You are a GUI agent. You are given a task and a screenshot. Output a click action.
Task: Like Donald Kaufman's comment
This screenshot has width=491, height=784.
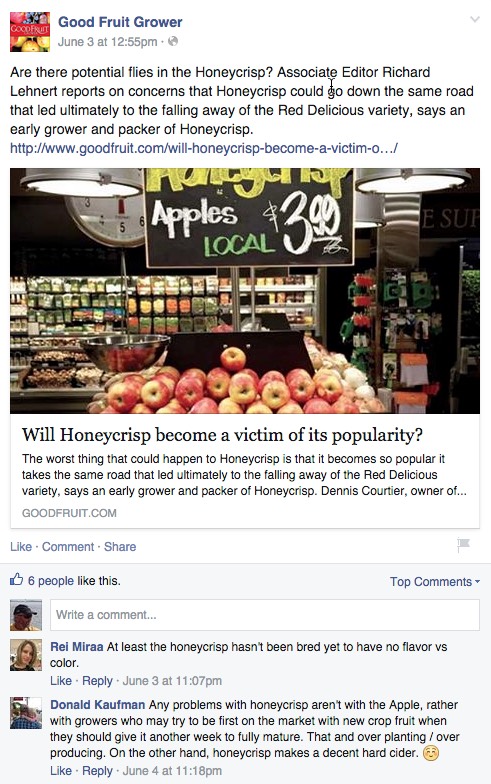[x=61, y=770]
